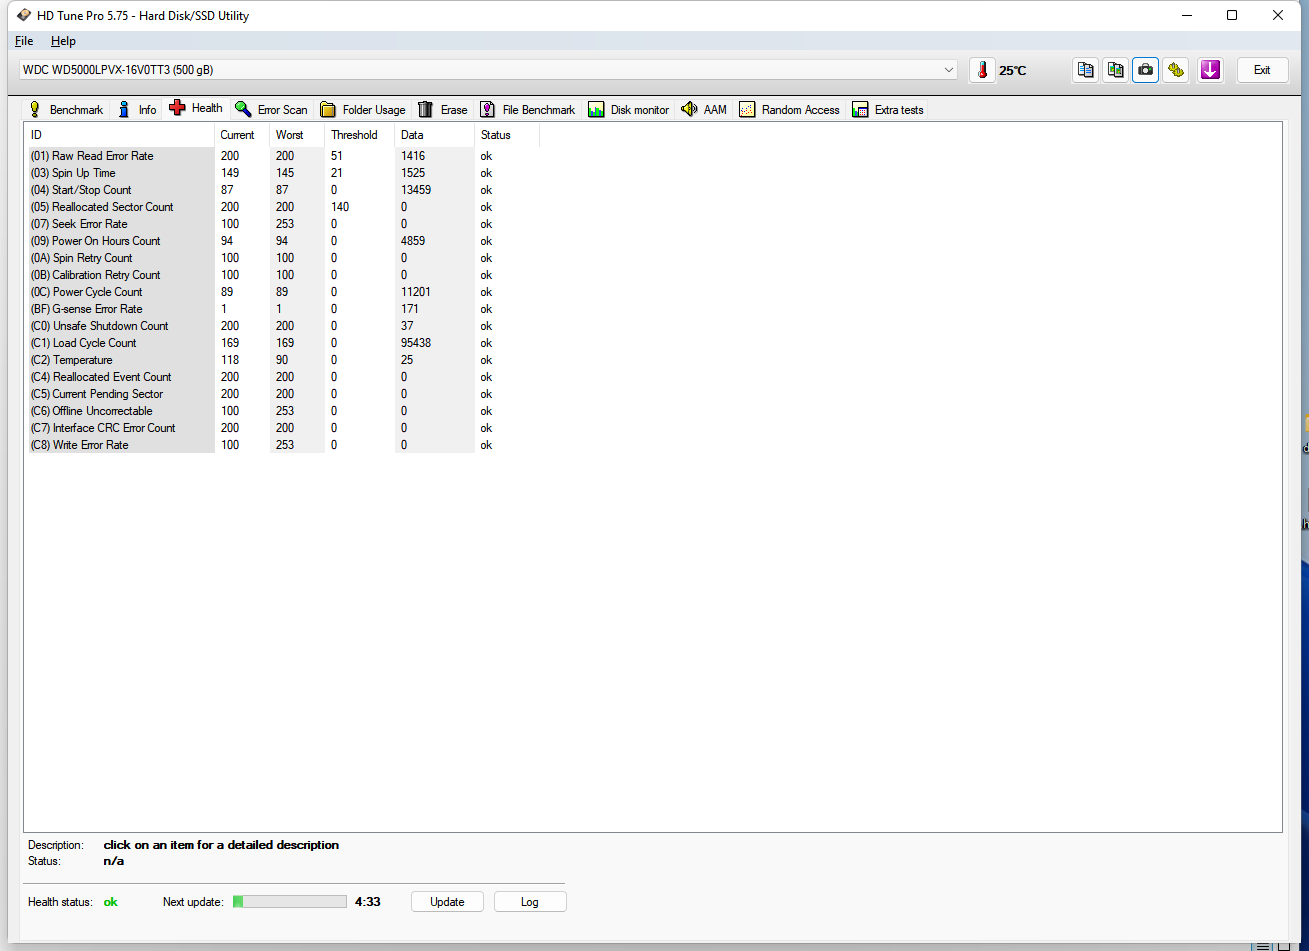Click the thermometer temperature icon
Viewport: 1309px width, 951px height.
[x=982, y=70]
